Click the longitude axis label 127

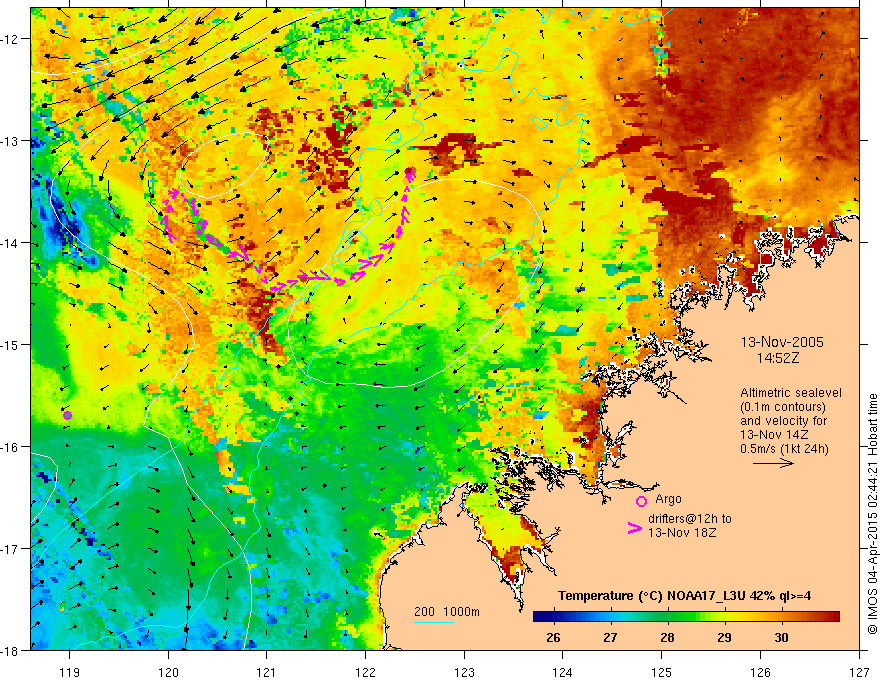coord(859,672)
